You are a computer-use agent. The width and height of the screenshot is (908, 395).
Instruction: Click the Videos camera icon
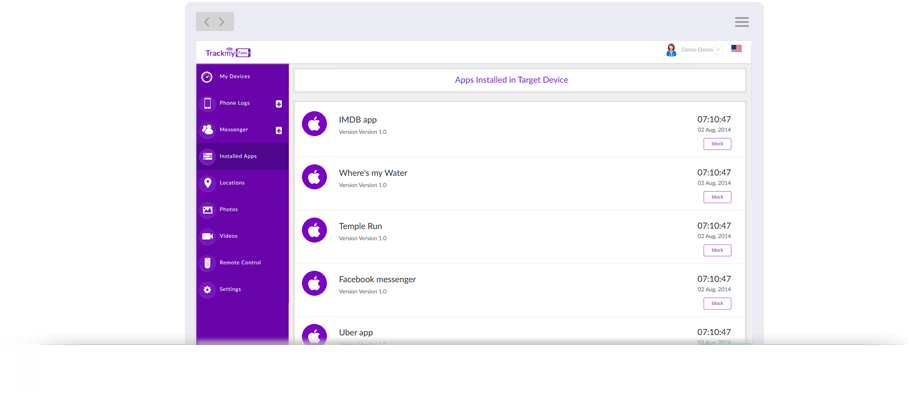207,236
